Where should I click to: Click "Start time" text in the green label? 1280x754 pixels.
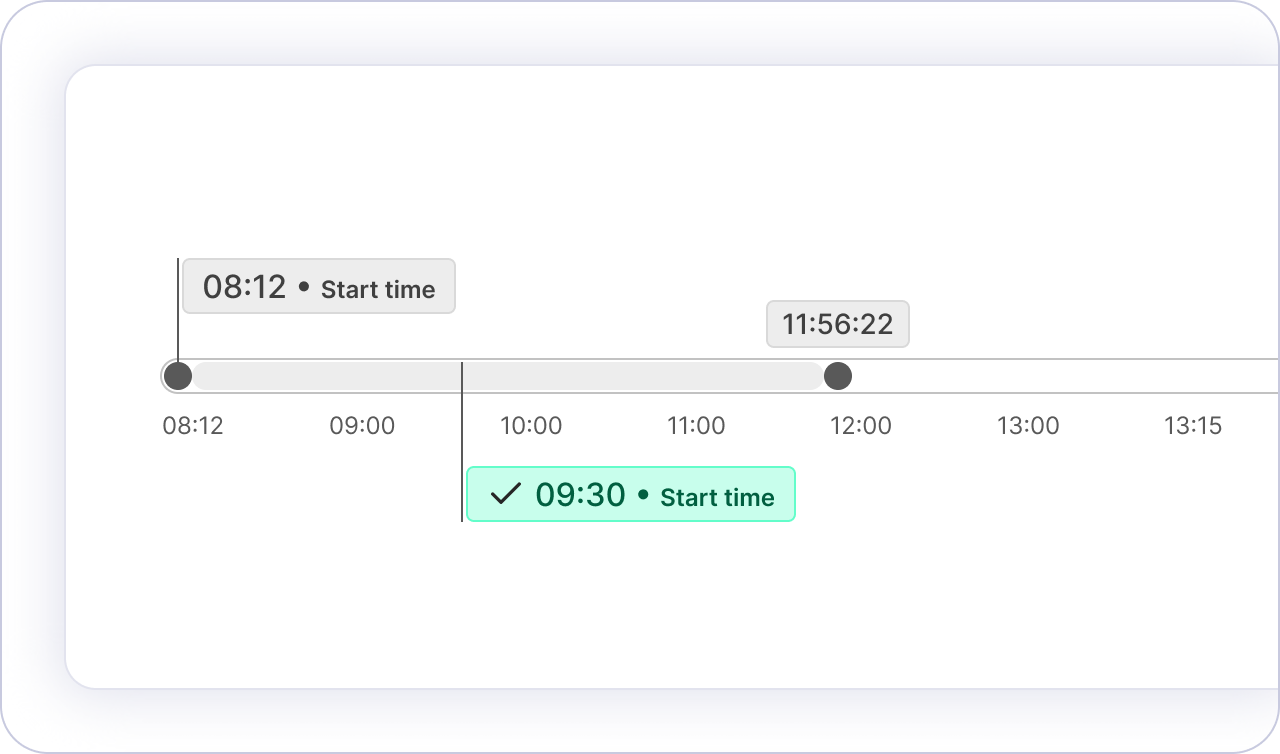[x=717, y=497]
